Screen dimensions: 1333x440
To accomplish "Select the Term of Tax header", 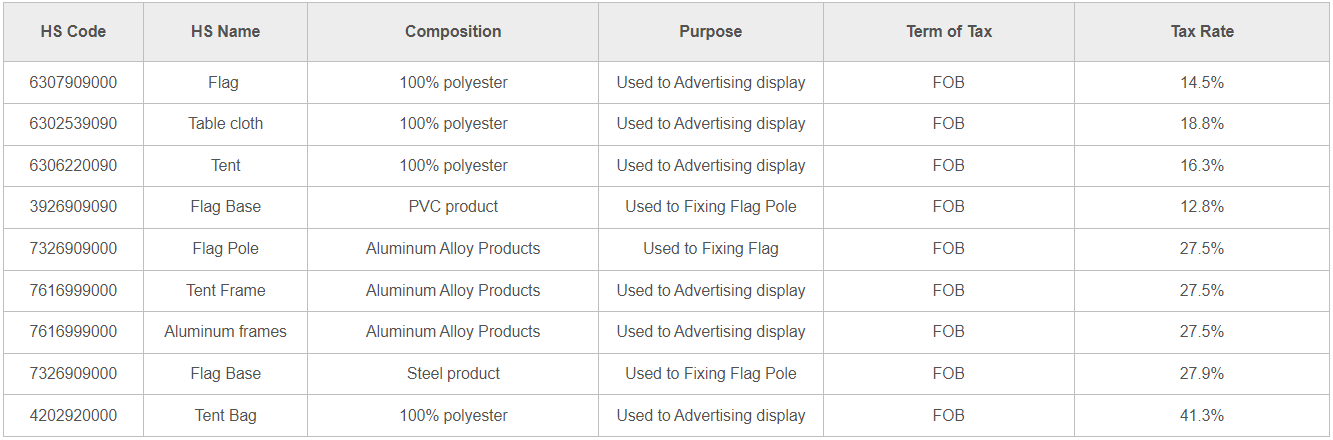I will point(949,32).
